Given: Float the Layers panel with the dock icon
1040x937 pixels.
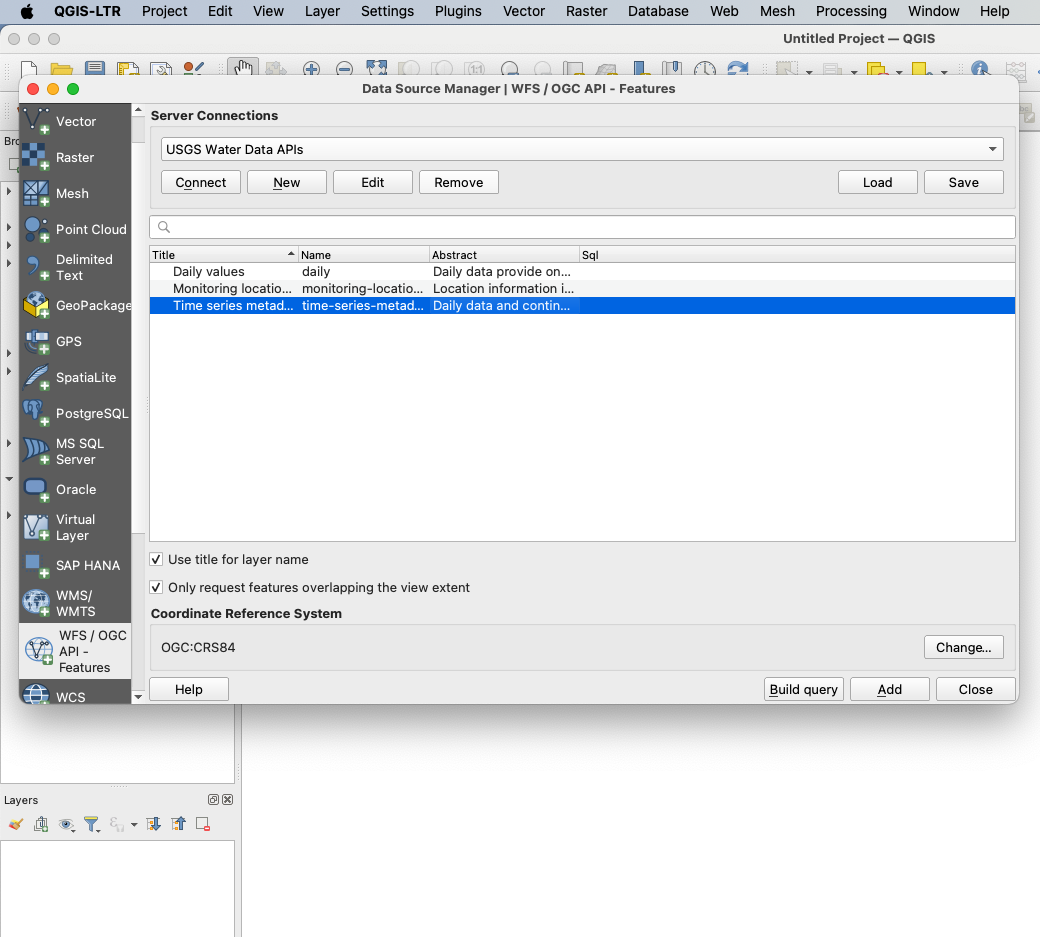Looking at the screenshot, I should click(x=214, y=799).
